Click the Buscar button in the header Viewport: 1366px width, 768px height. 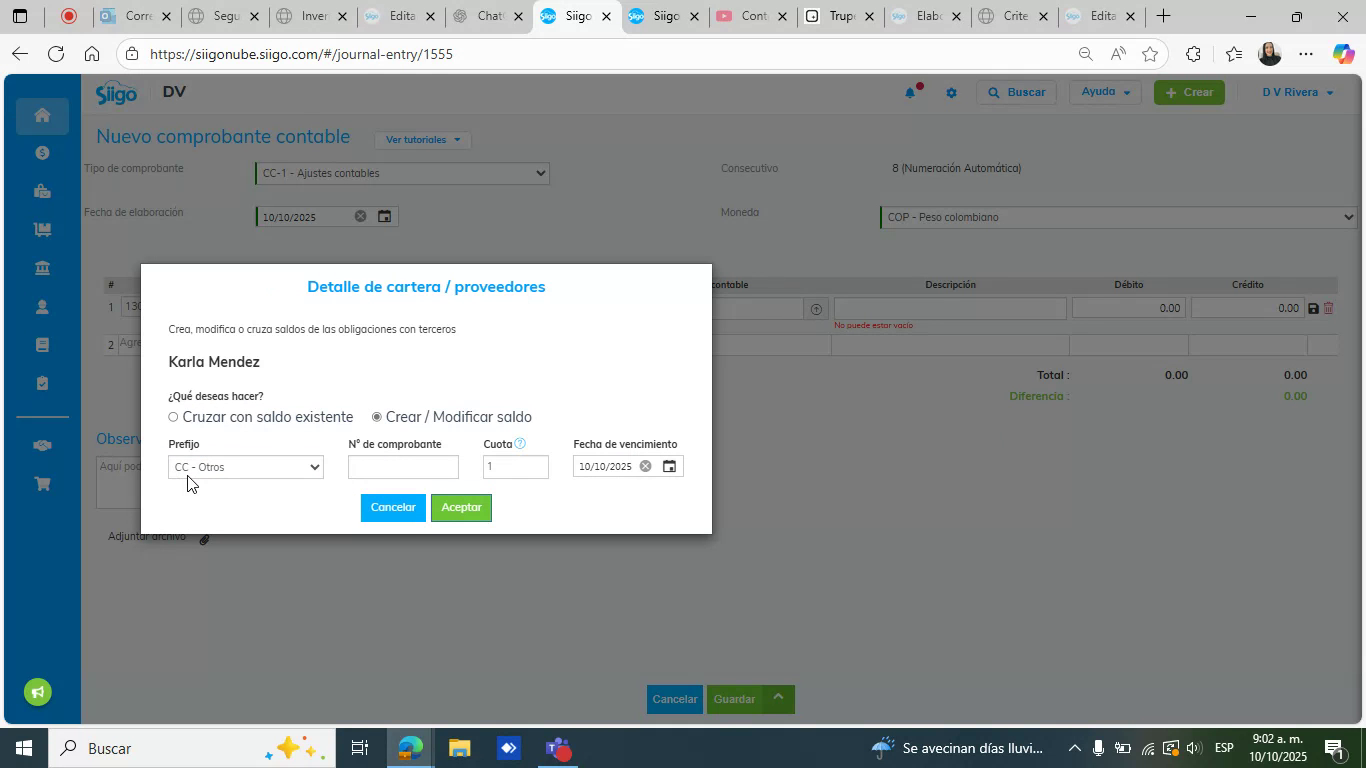coord(1016,92)
